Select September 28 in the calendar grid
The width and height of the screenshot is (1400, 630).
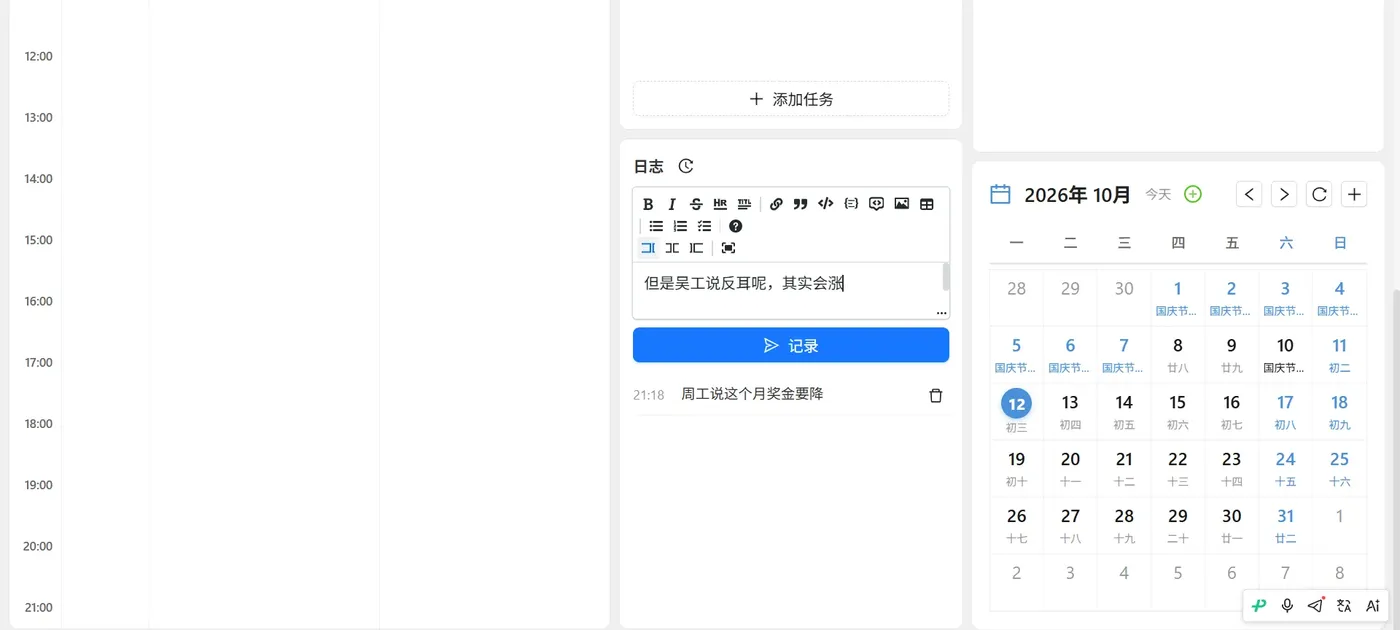click(x=1017, y=298)
